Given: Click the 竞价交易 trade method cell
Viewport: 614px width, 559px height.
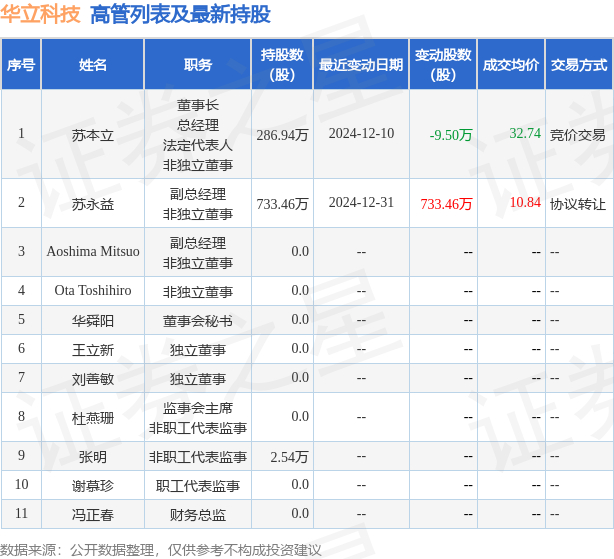Looking at the screenshot, I should pos(578,135).
